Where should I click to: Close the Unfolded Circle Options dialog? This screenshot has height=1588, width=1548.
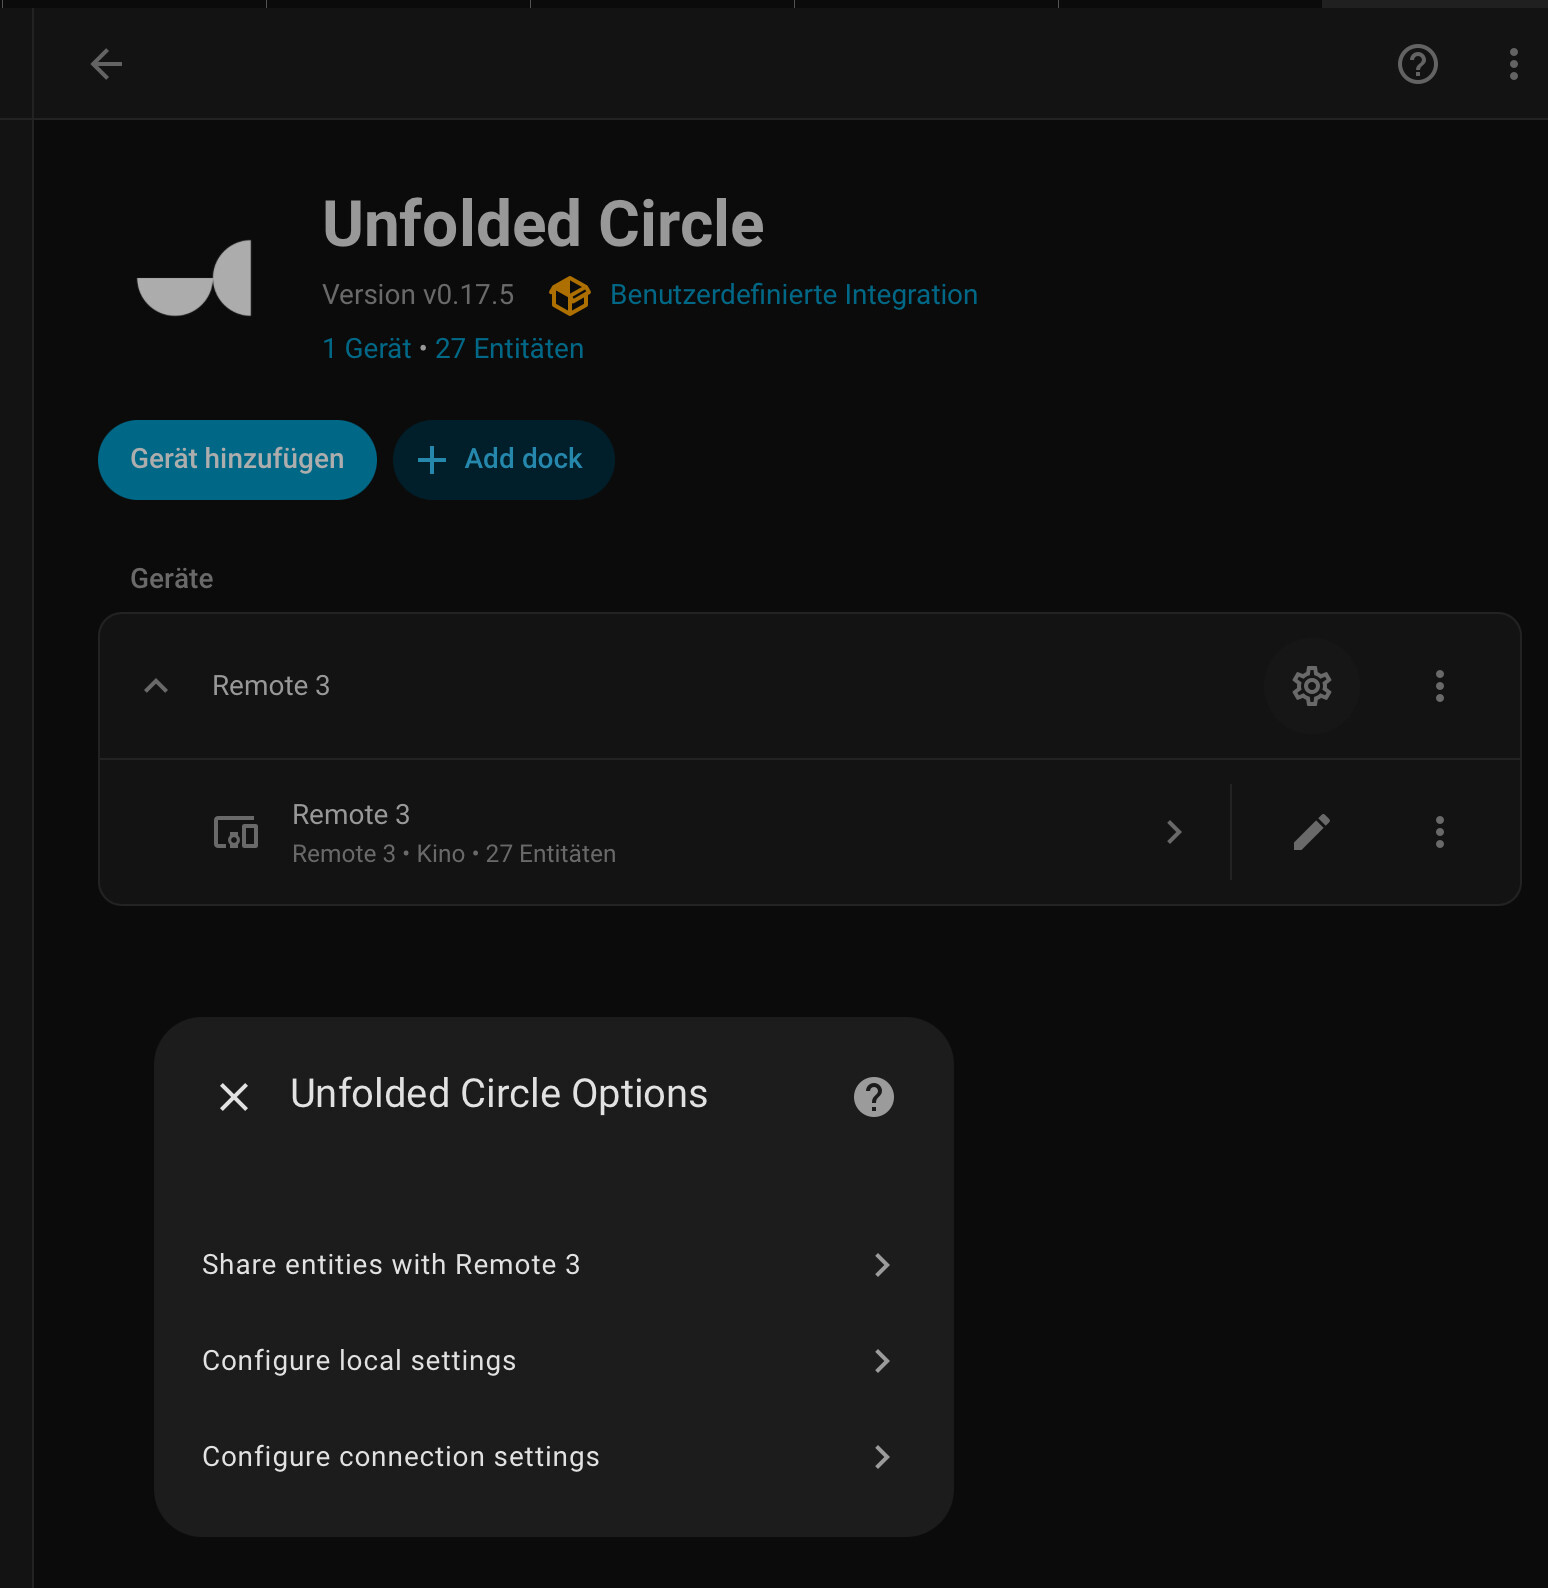[234, 1097]
